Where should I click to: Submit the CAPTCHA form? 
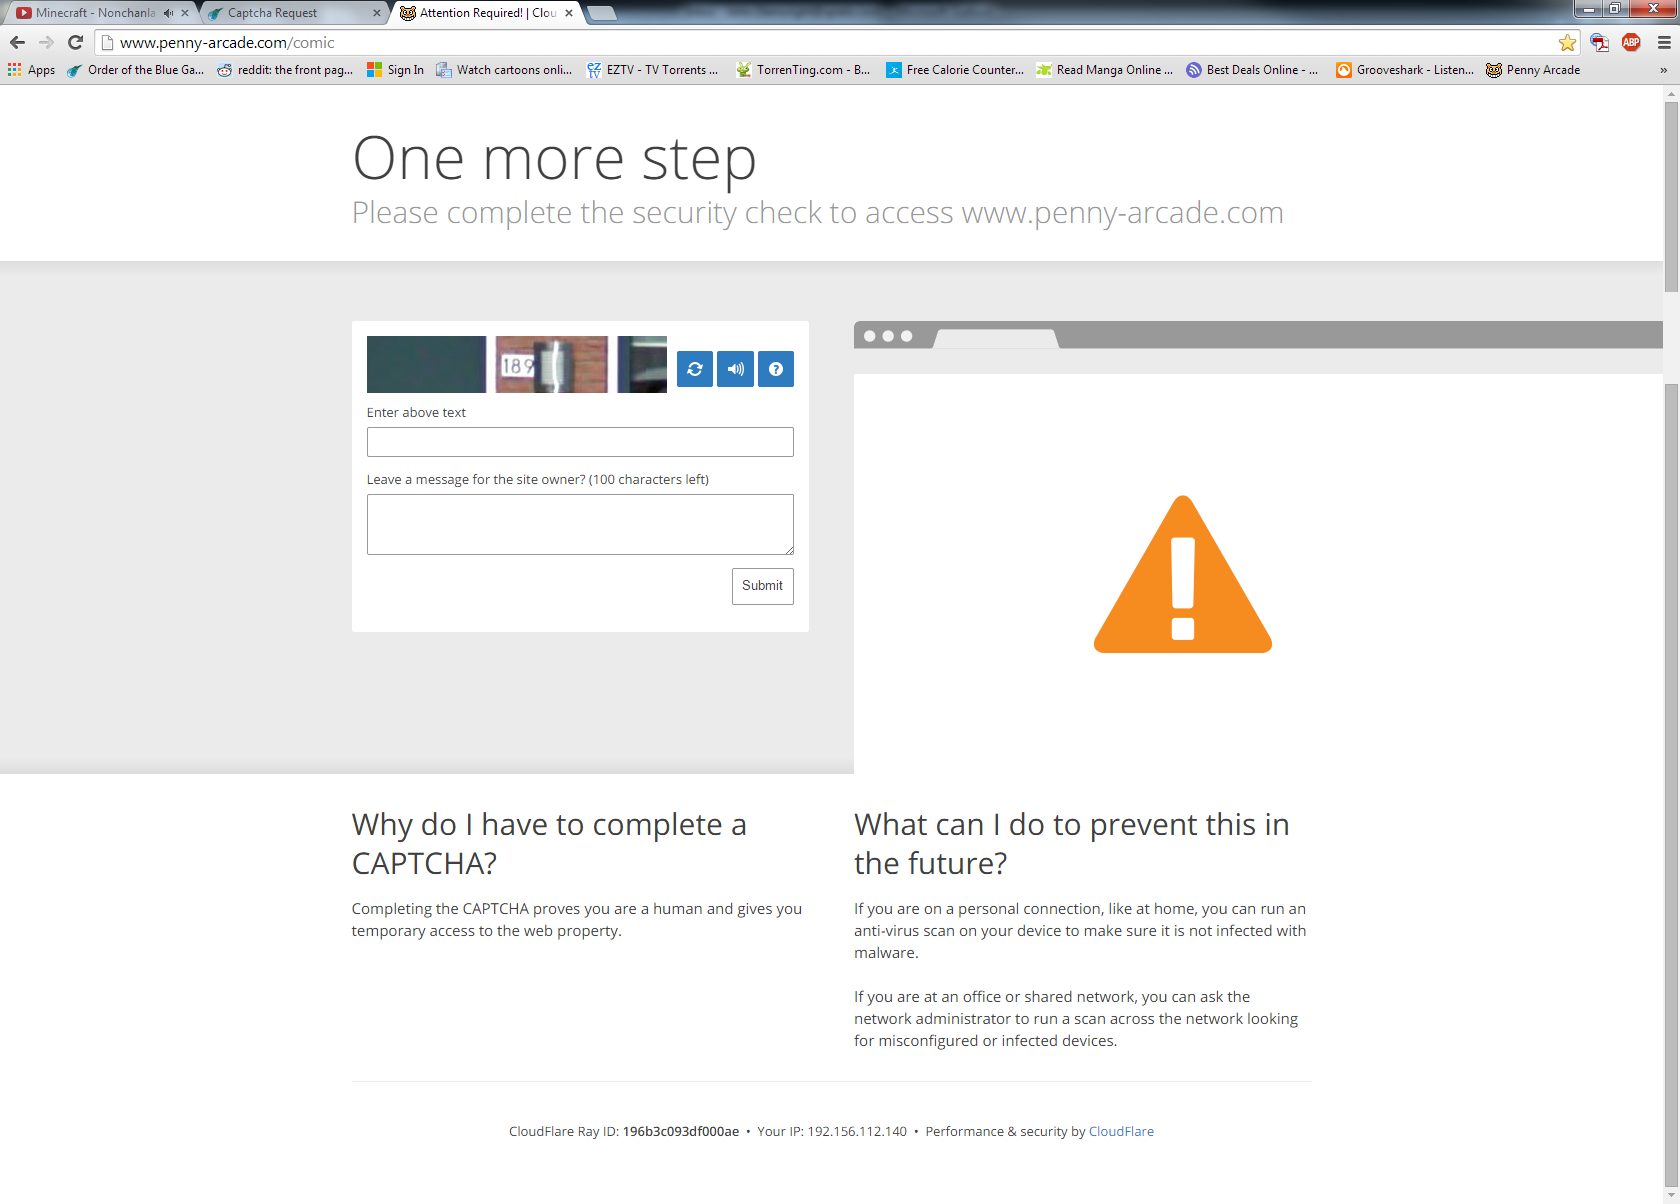(x=762, y=586)
